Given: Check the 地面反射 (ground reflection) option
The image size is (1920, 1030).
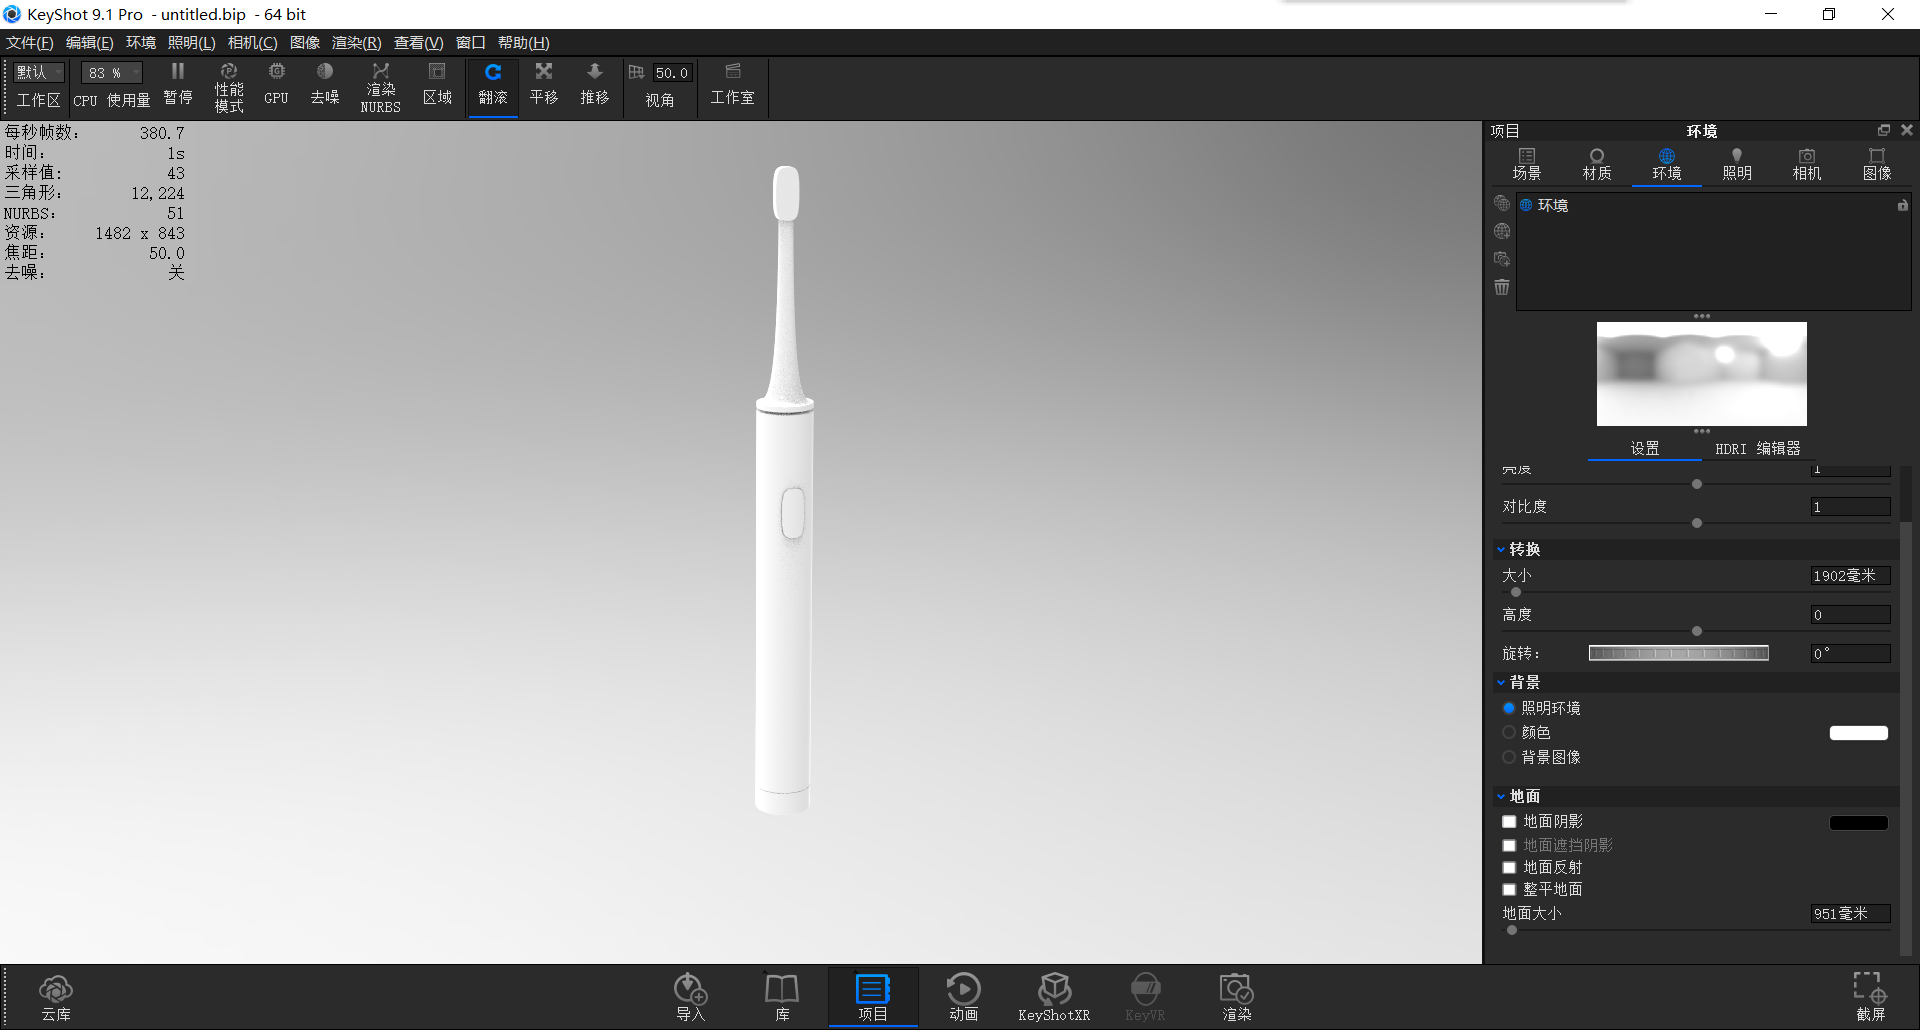Looking at the screenshot, I should pos(1510,867).
